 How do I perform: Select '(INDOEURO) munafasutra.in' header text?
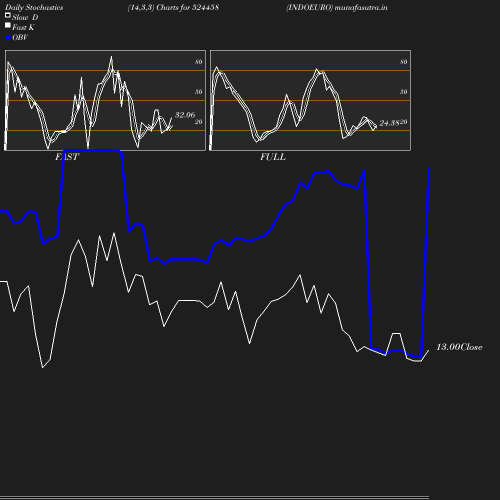pos(337,8)
